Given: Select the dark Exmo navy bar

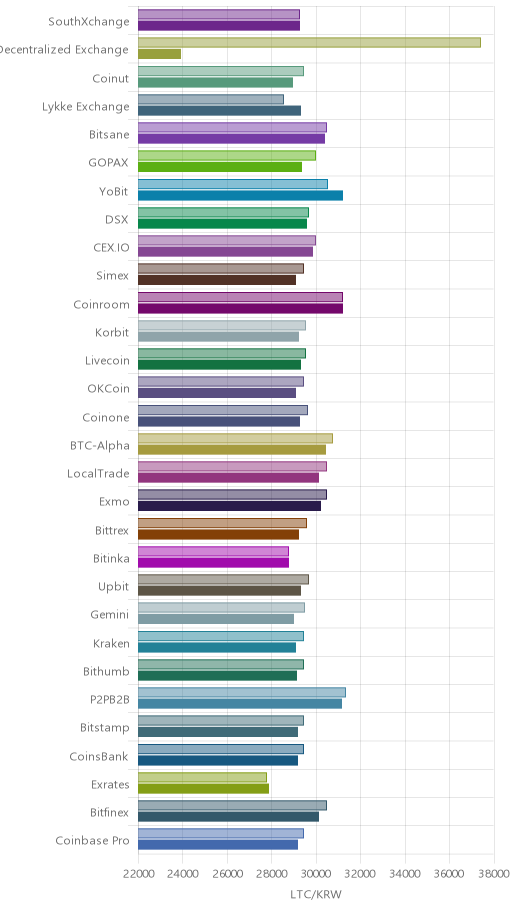Looking at the screenshot, I should pyautogui.click(x=229, y=506).
